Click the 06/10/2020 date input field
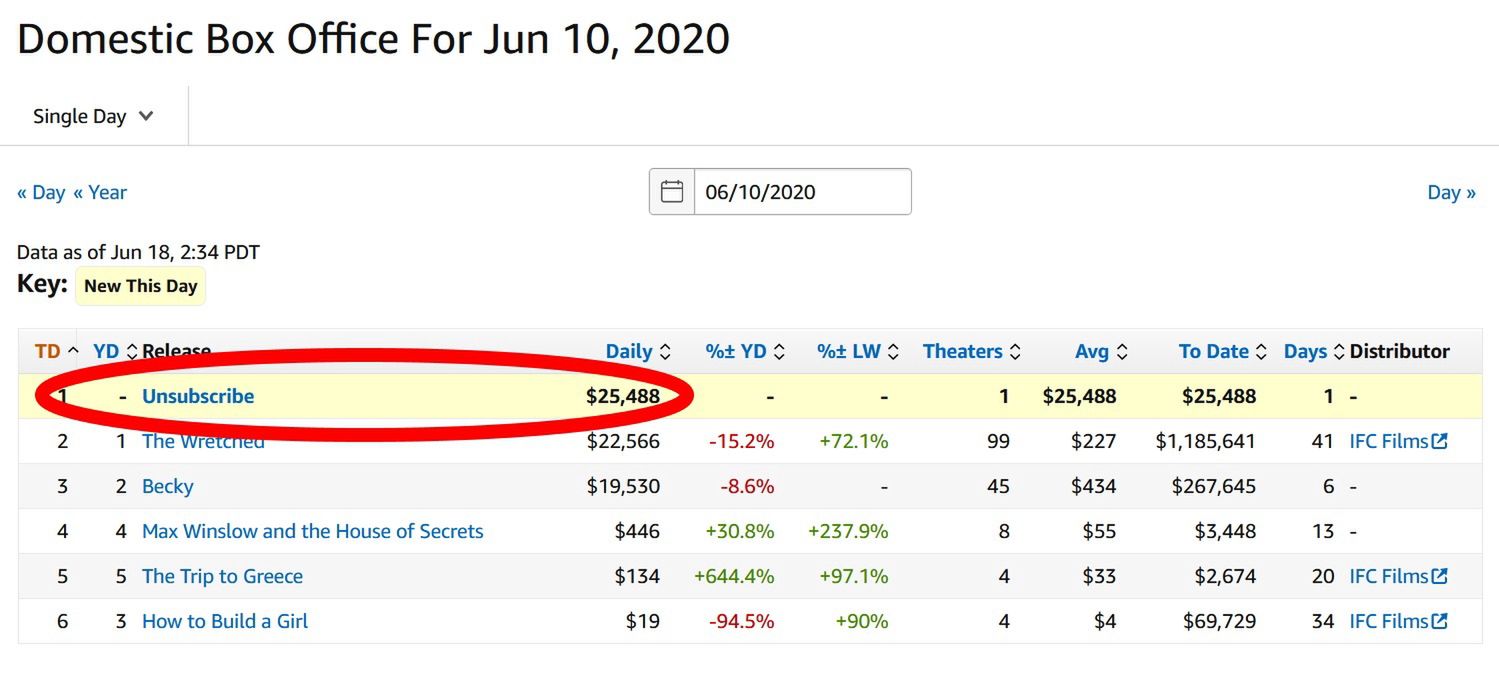The height and width of the screenshot is (689, 1499). tap(802, 192)
